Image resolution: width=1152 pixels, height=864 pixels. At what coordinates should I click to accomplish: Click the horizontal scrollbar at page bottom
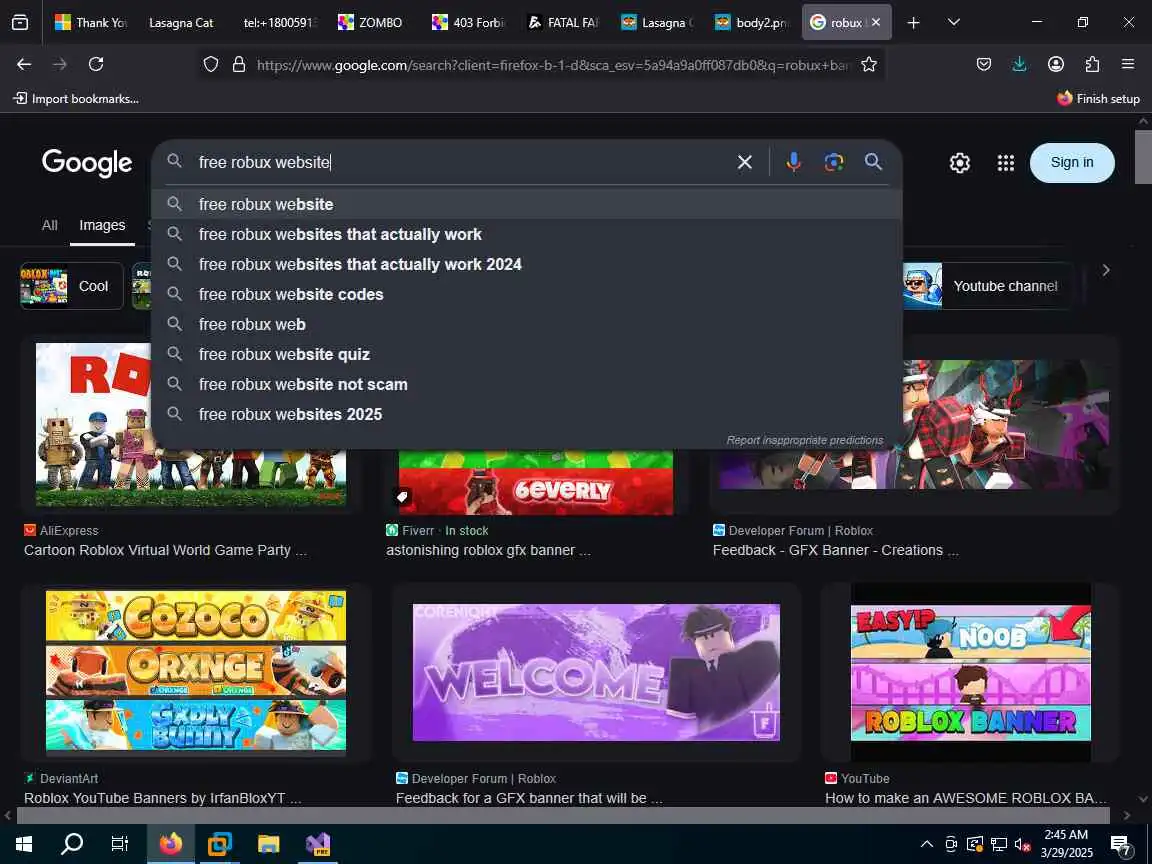coord(563,815)
